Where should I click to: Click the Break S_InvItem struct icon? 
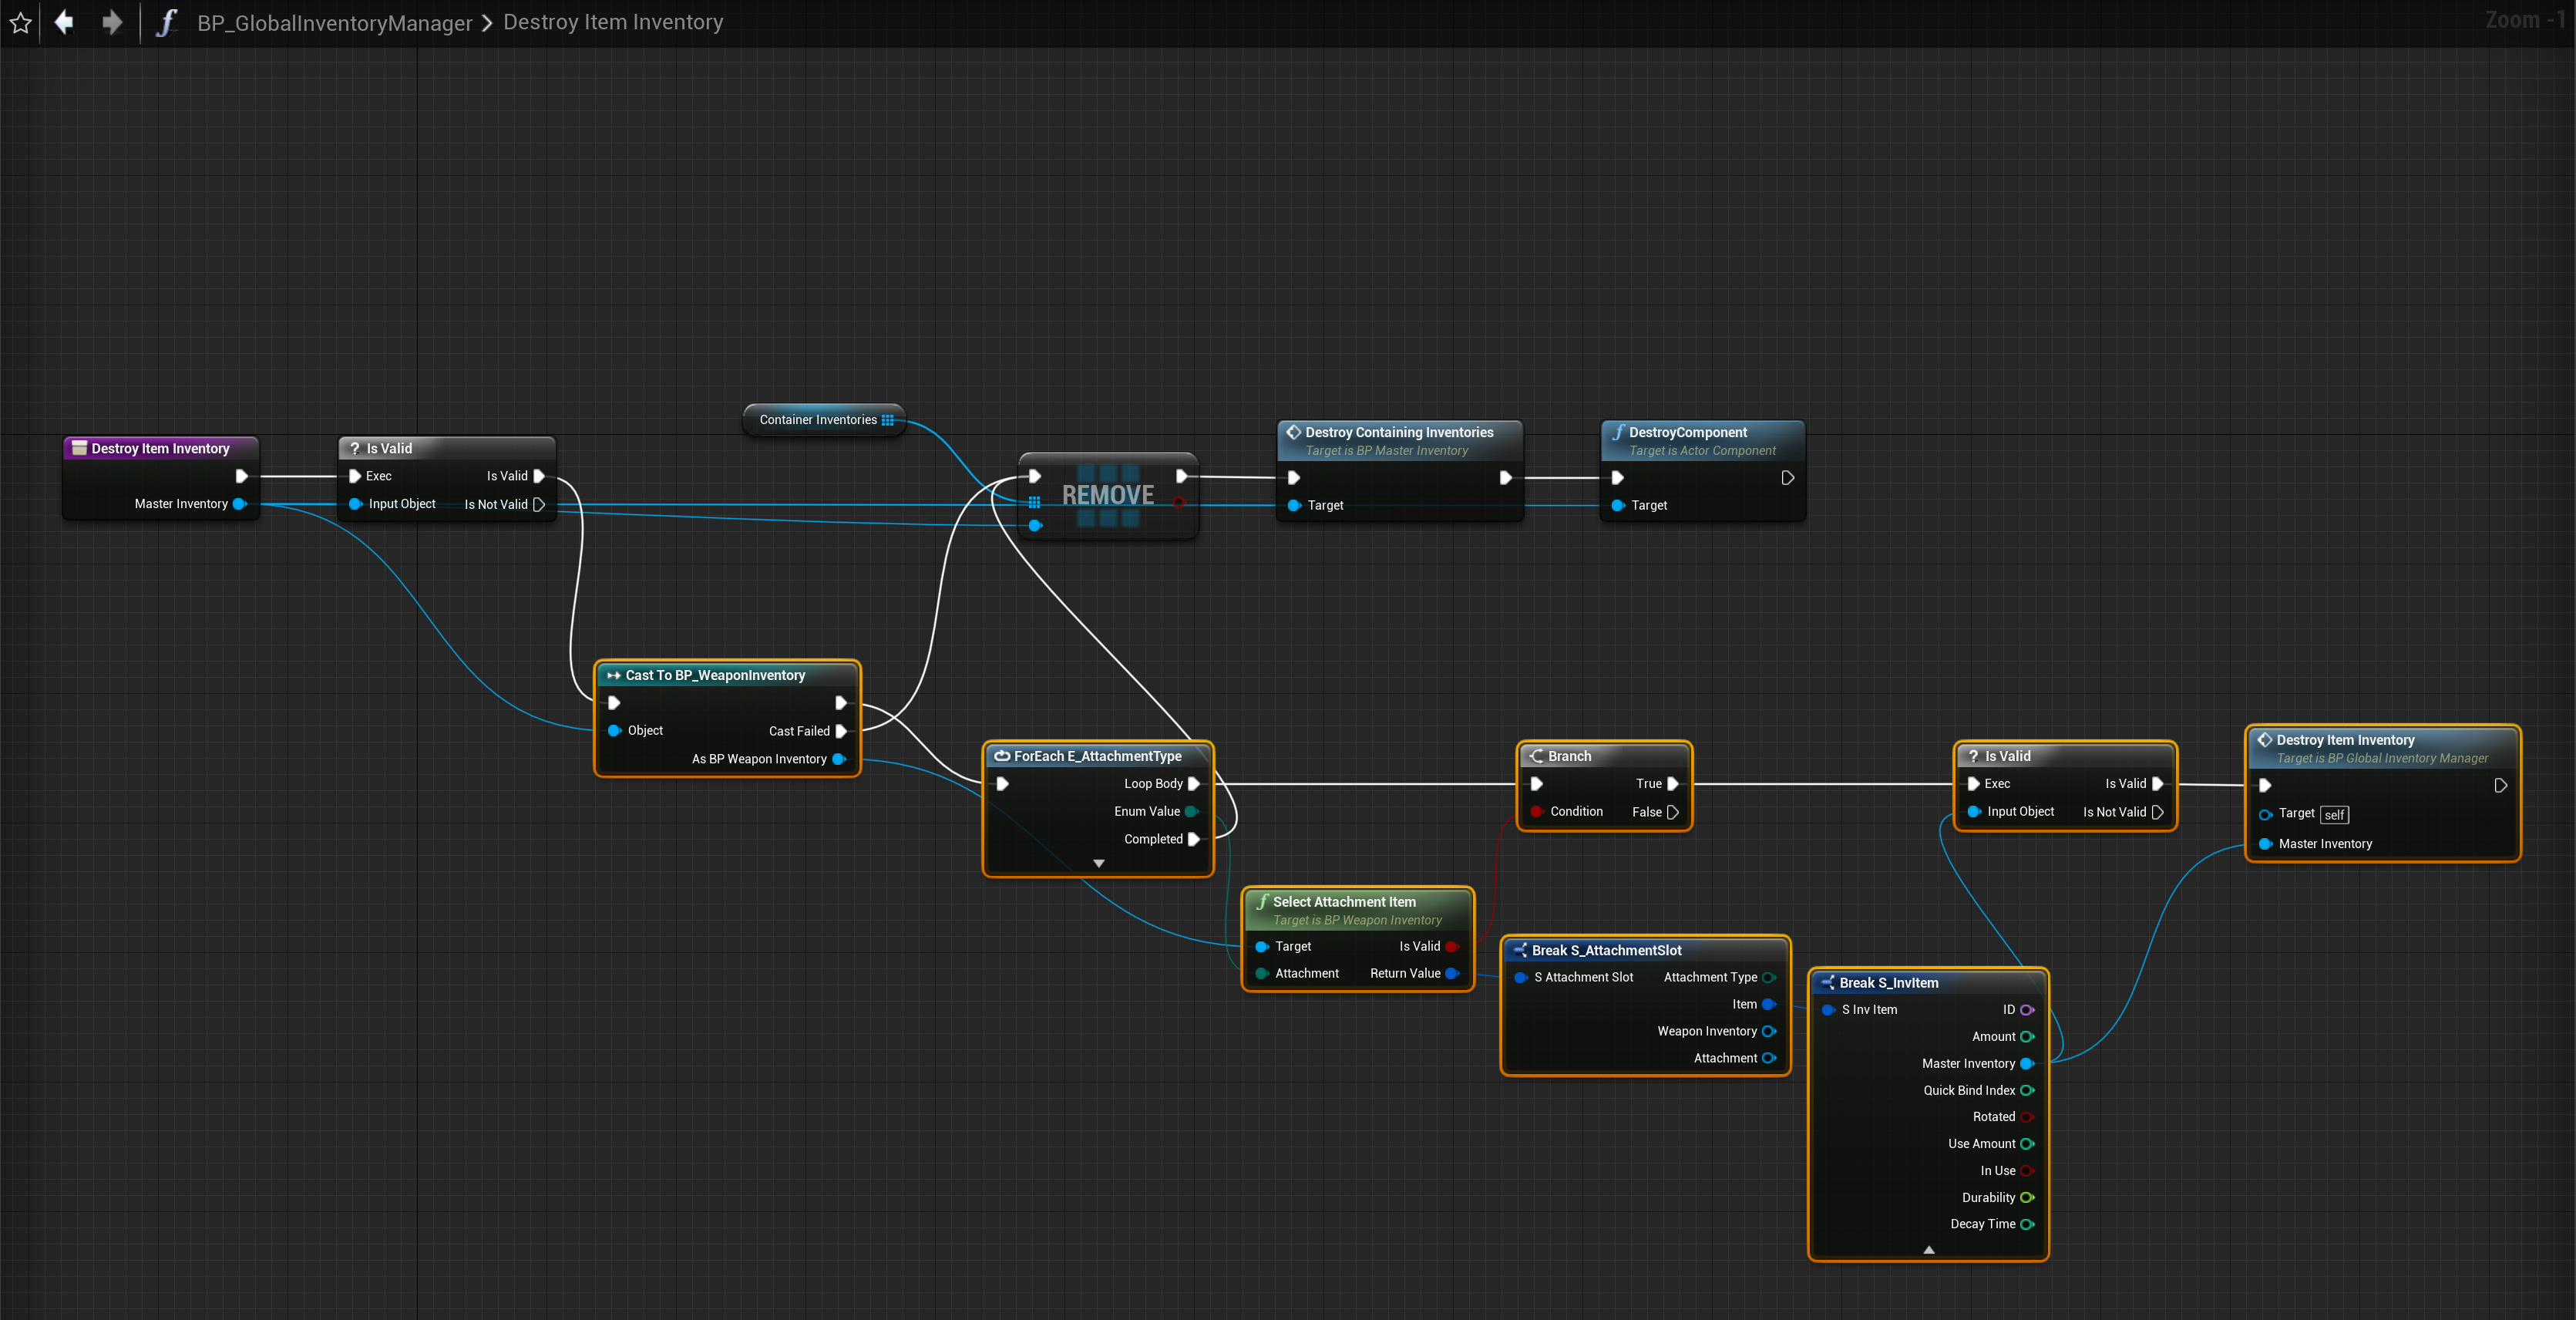pyautogui.click(x=1827, y=983)
